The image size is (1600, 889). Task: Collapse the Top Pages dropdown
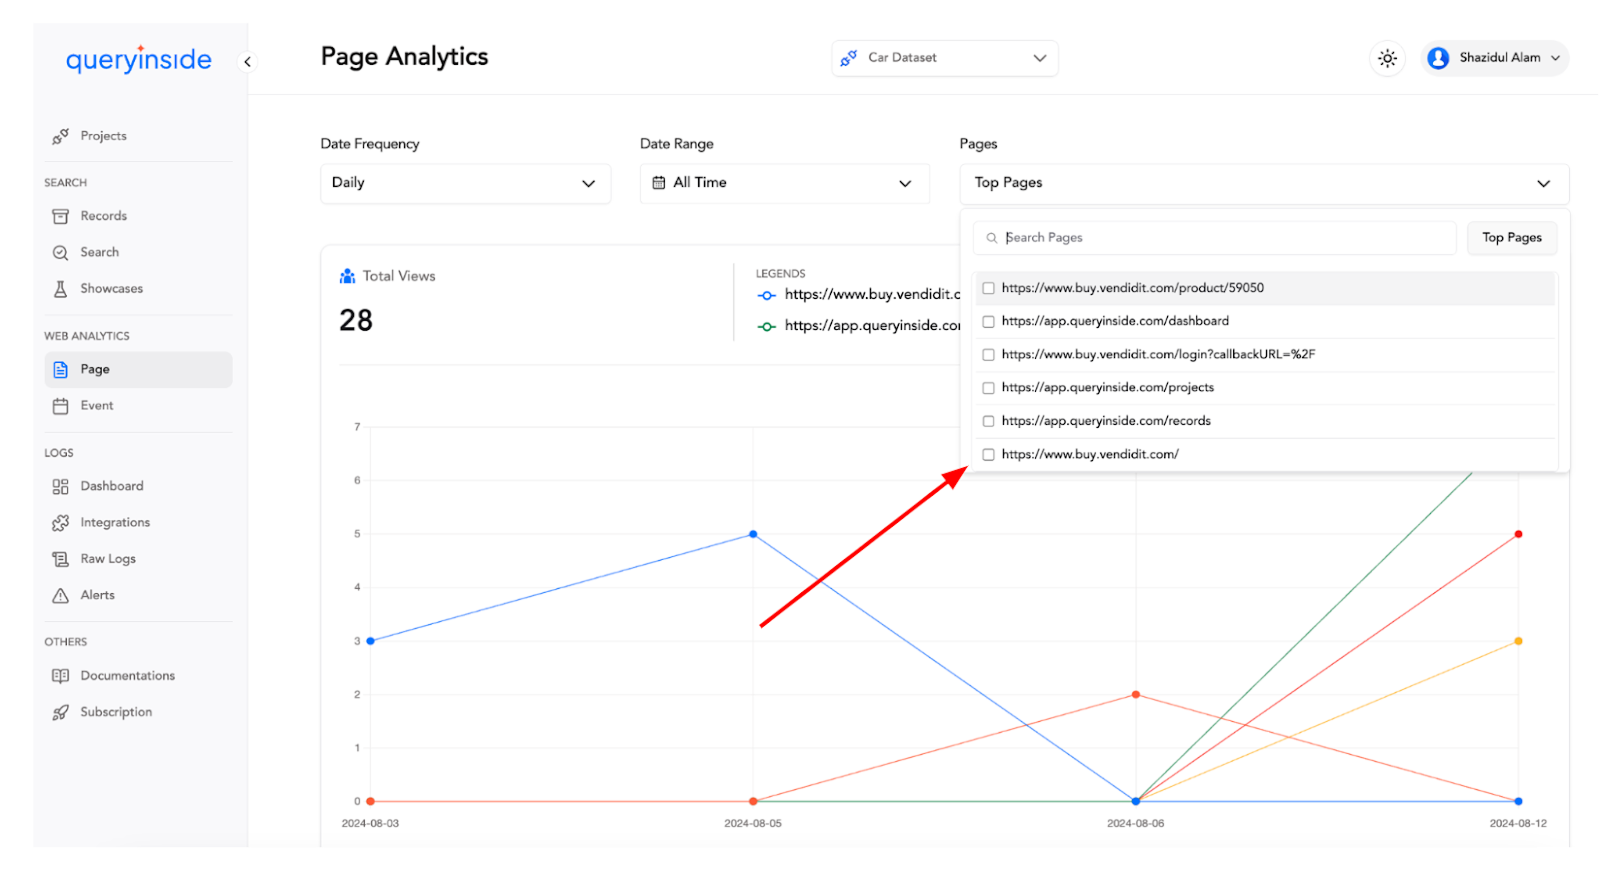[1264, 184]
